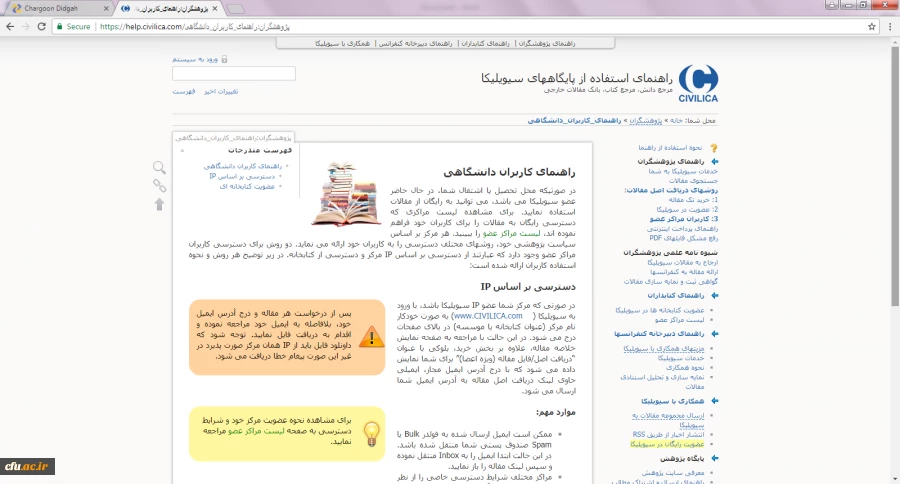Screen dimensions: 900x484
Task: Open the Chrome three-dot menu
Action: 889,27
